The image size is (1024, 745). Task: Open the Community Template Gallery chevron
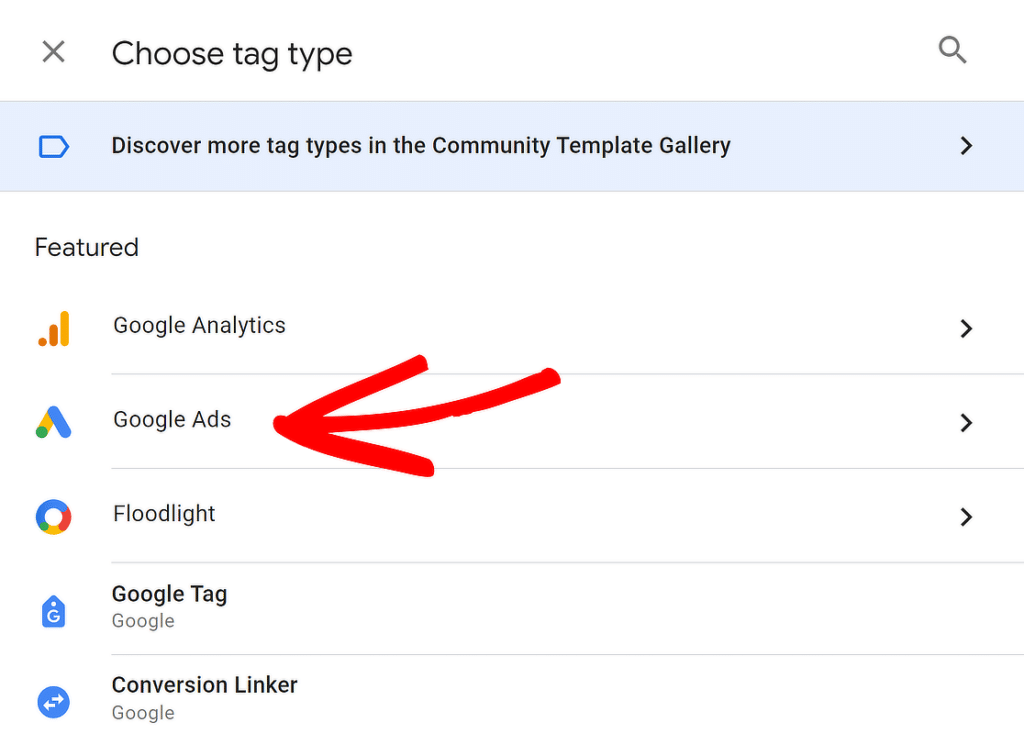(966, 146)
